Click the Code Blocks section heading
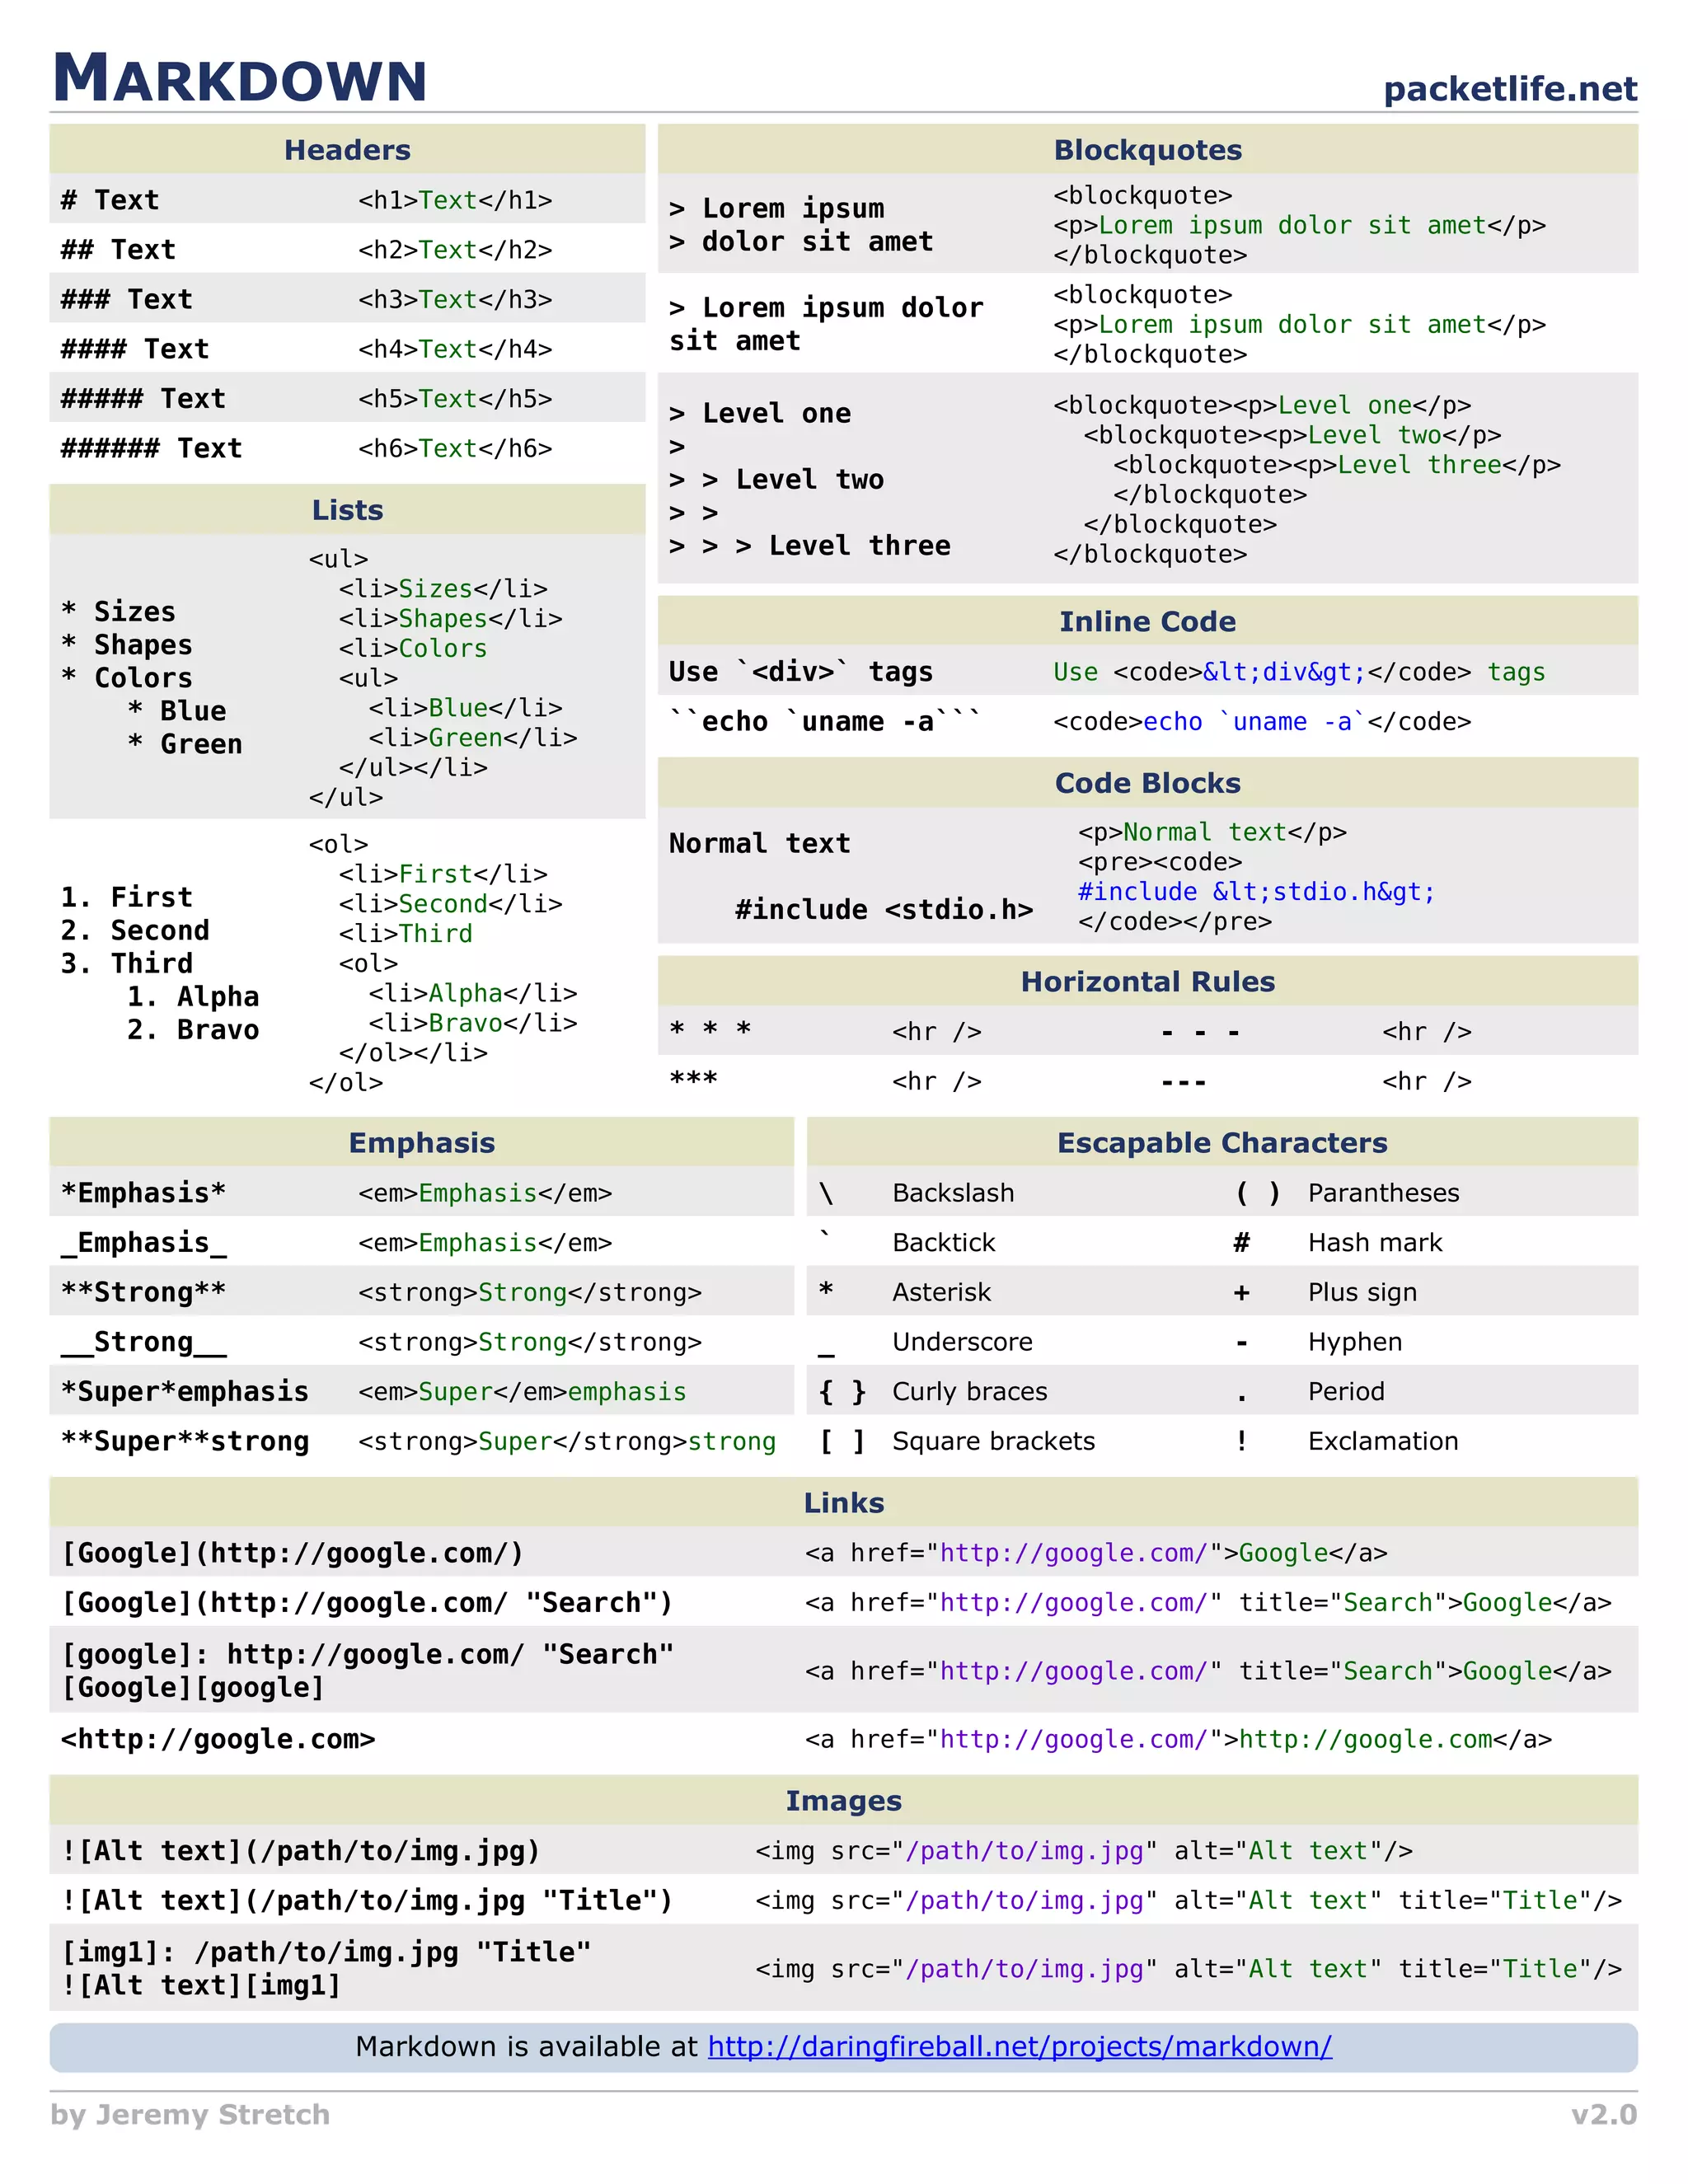 1147,783
